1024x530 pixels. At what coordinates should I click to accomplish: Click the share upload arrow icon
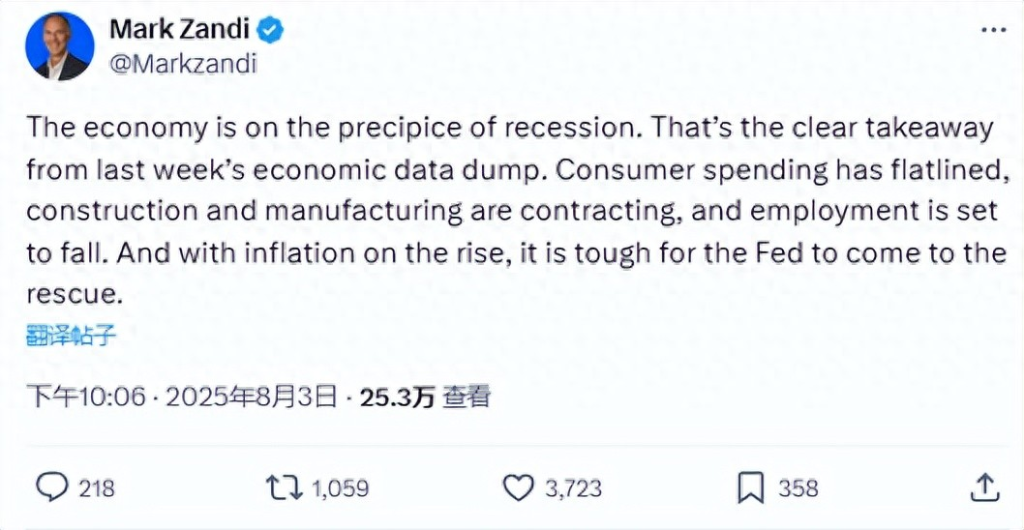click(x=985, y=488)
